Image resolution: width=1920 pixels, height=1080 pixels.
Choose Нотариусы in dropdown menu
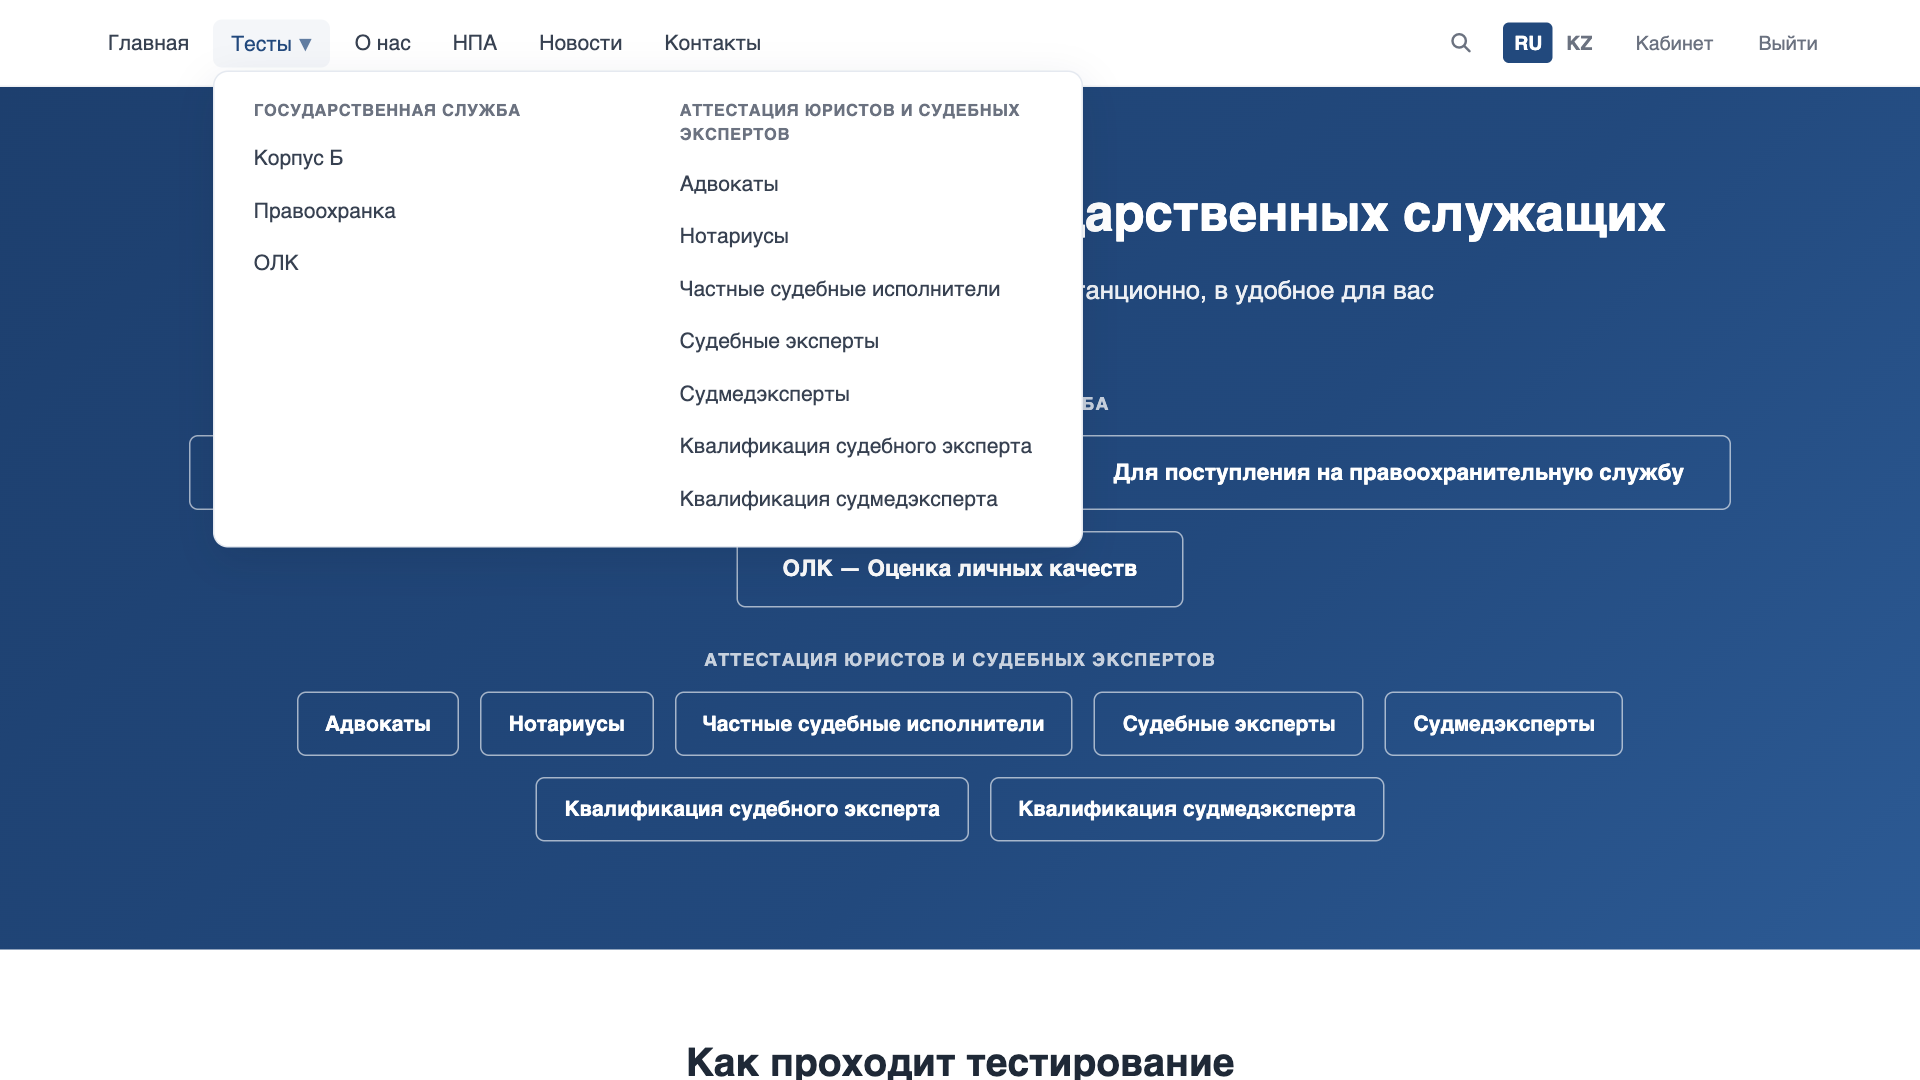click(734, 236)
